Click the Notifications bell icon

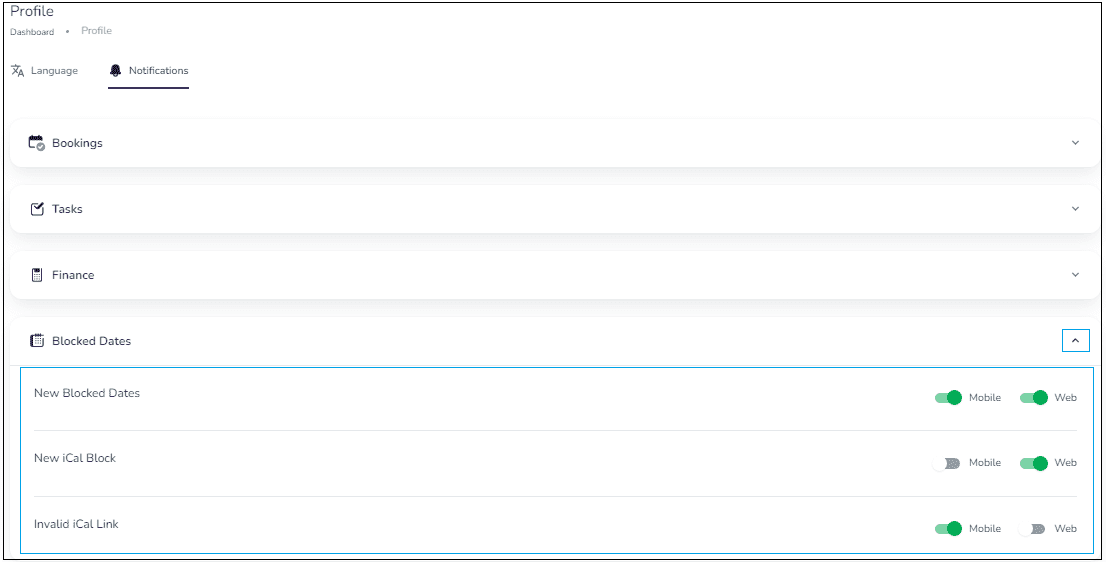click(x=116, y=71)
